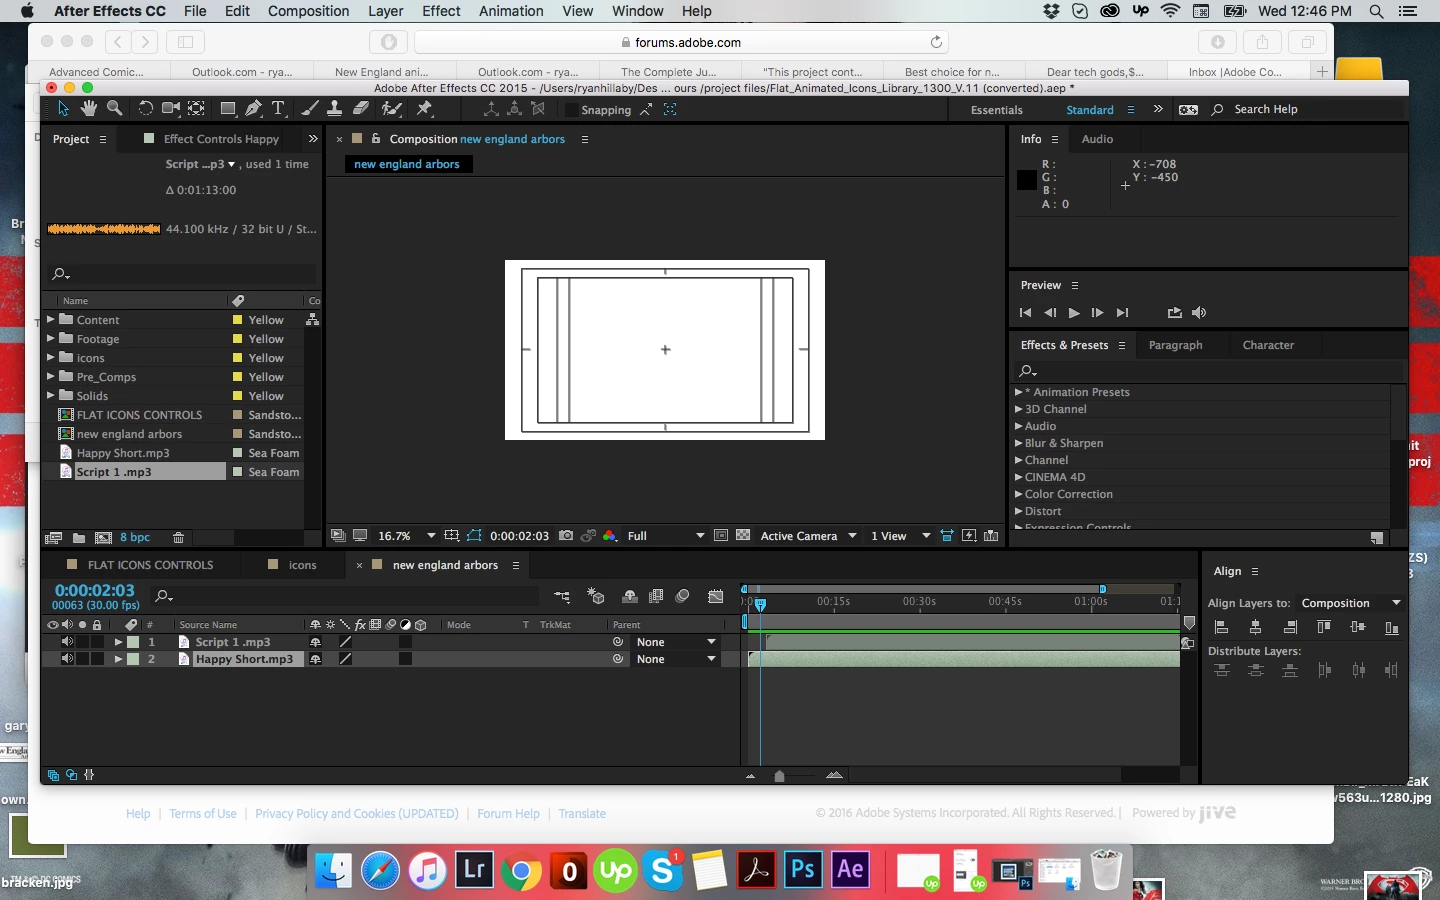Toggle the transparency grid icon

(x=743, y=536)
